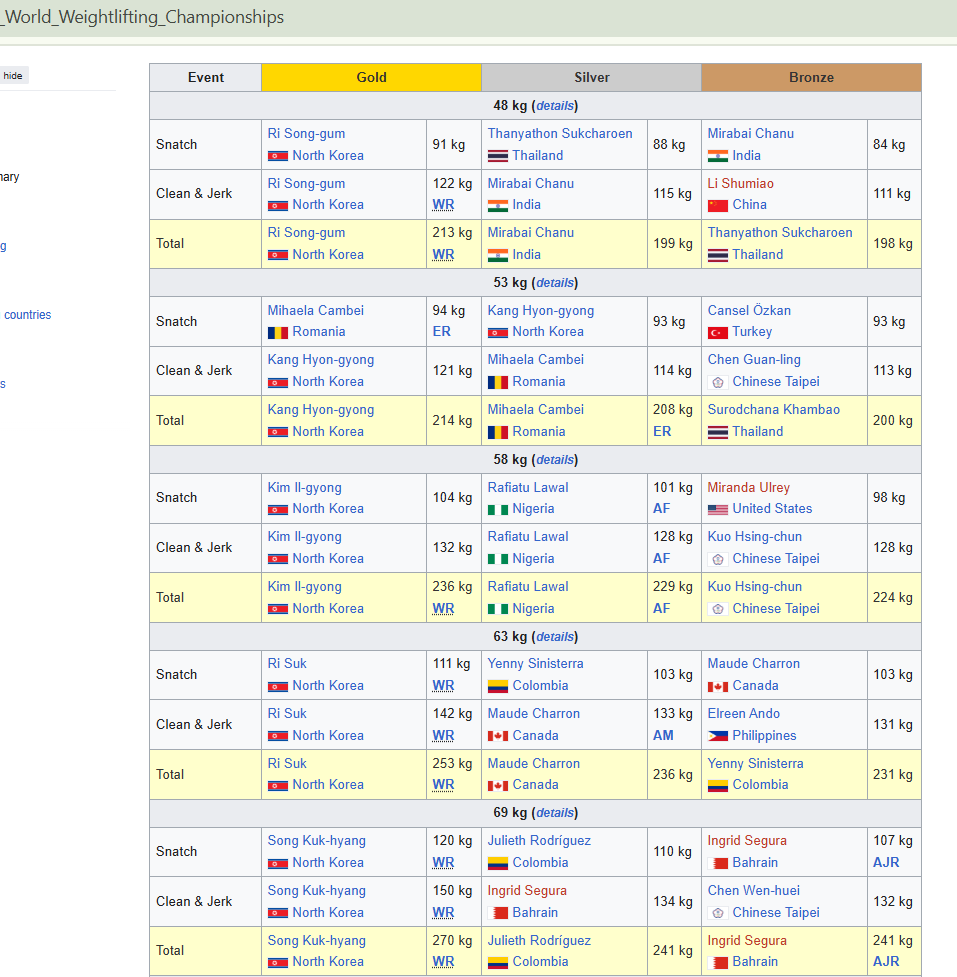Open the details link for 48 kg
The image size is (957, 977).
click(x=555, y=106)
